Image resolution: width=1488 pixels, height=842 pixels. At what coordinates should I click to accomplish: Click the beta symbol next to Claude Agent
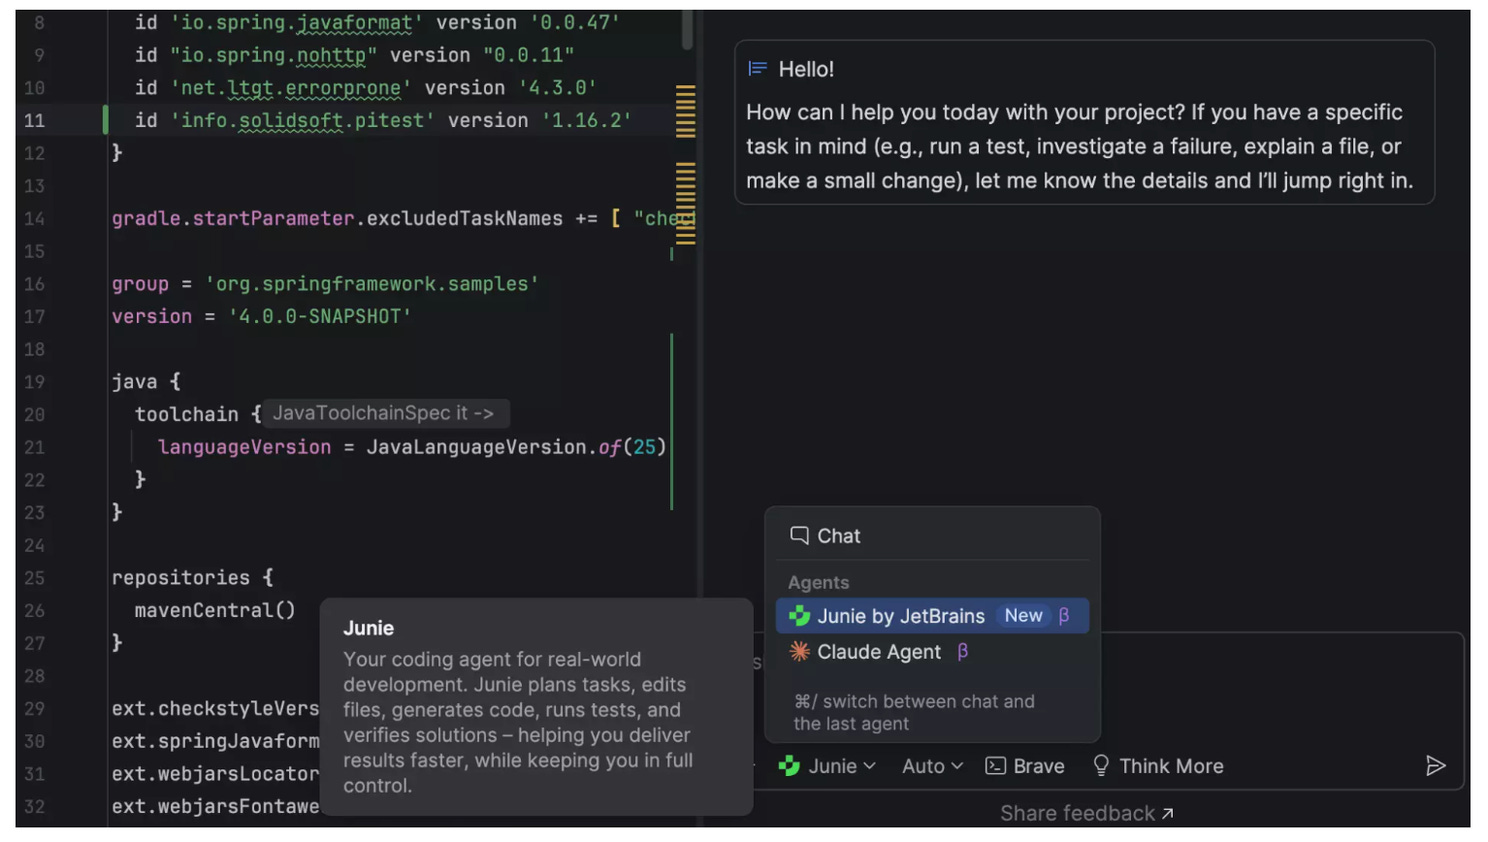(962, 652)
